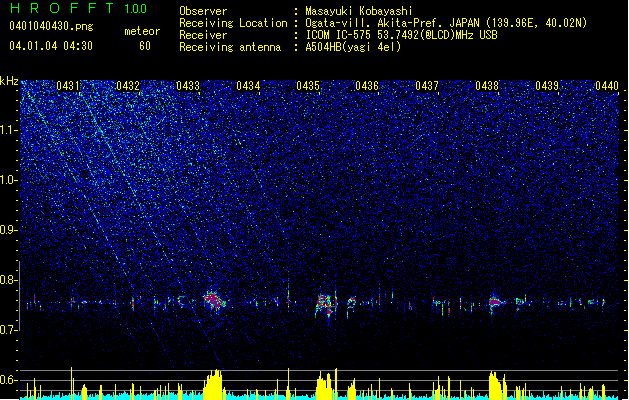Click the 0.6 kHz axis label
This screenshot has height=400, width=629.
coord(8,380)
